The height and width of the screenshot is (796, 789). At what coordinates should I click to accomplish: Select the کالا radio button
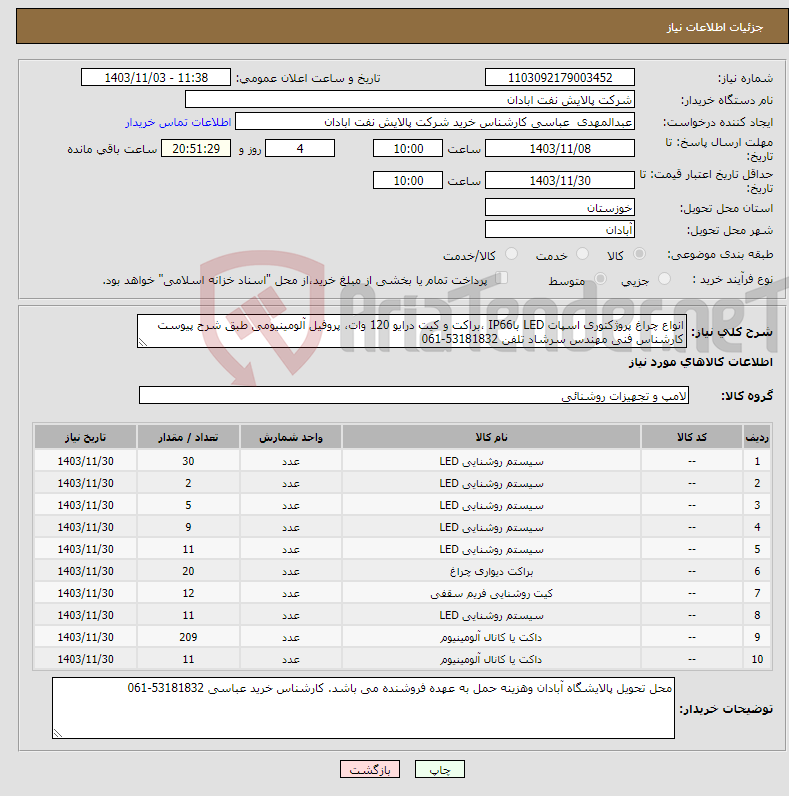[640, 254]
